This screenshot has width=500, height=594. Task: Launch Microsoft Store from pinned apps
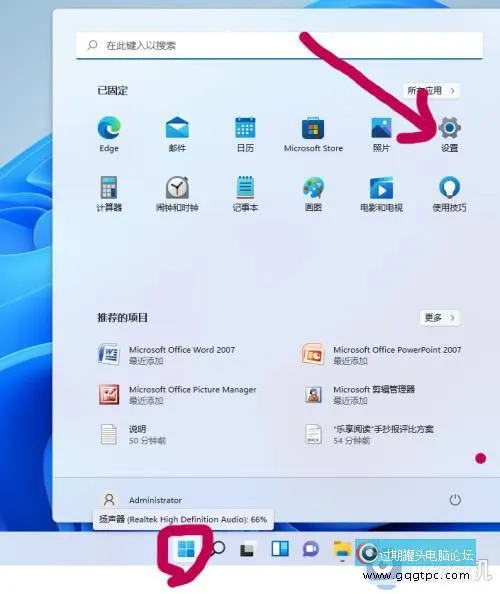(313, 134)
